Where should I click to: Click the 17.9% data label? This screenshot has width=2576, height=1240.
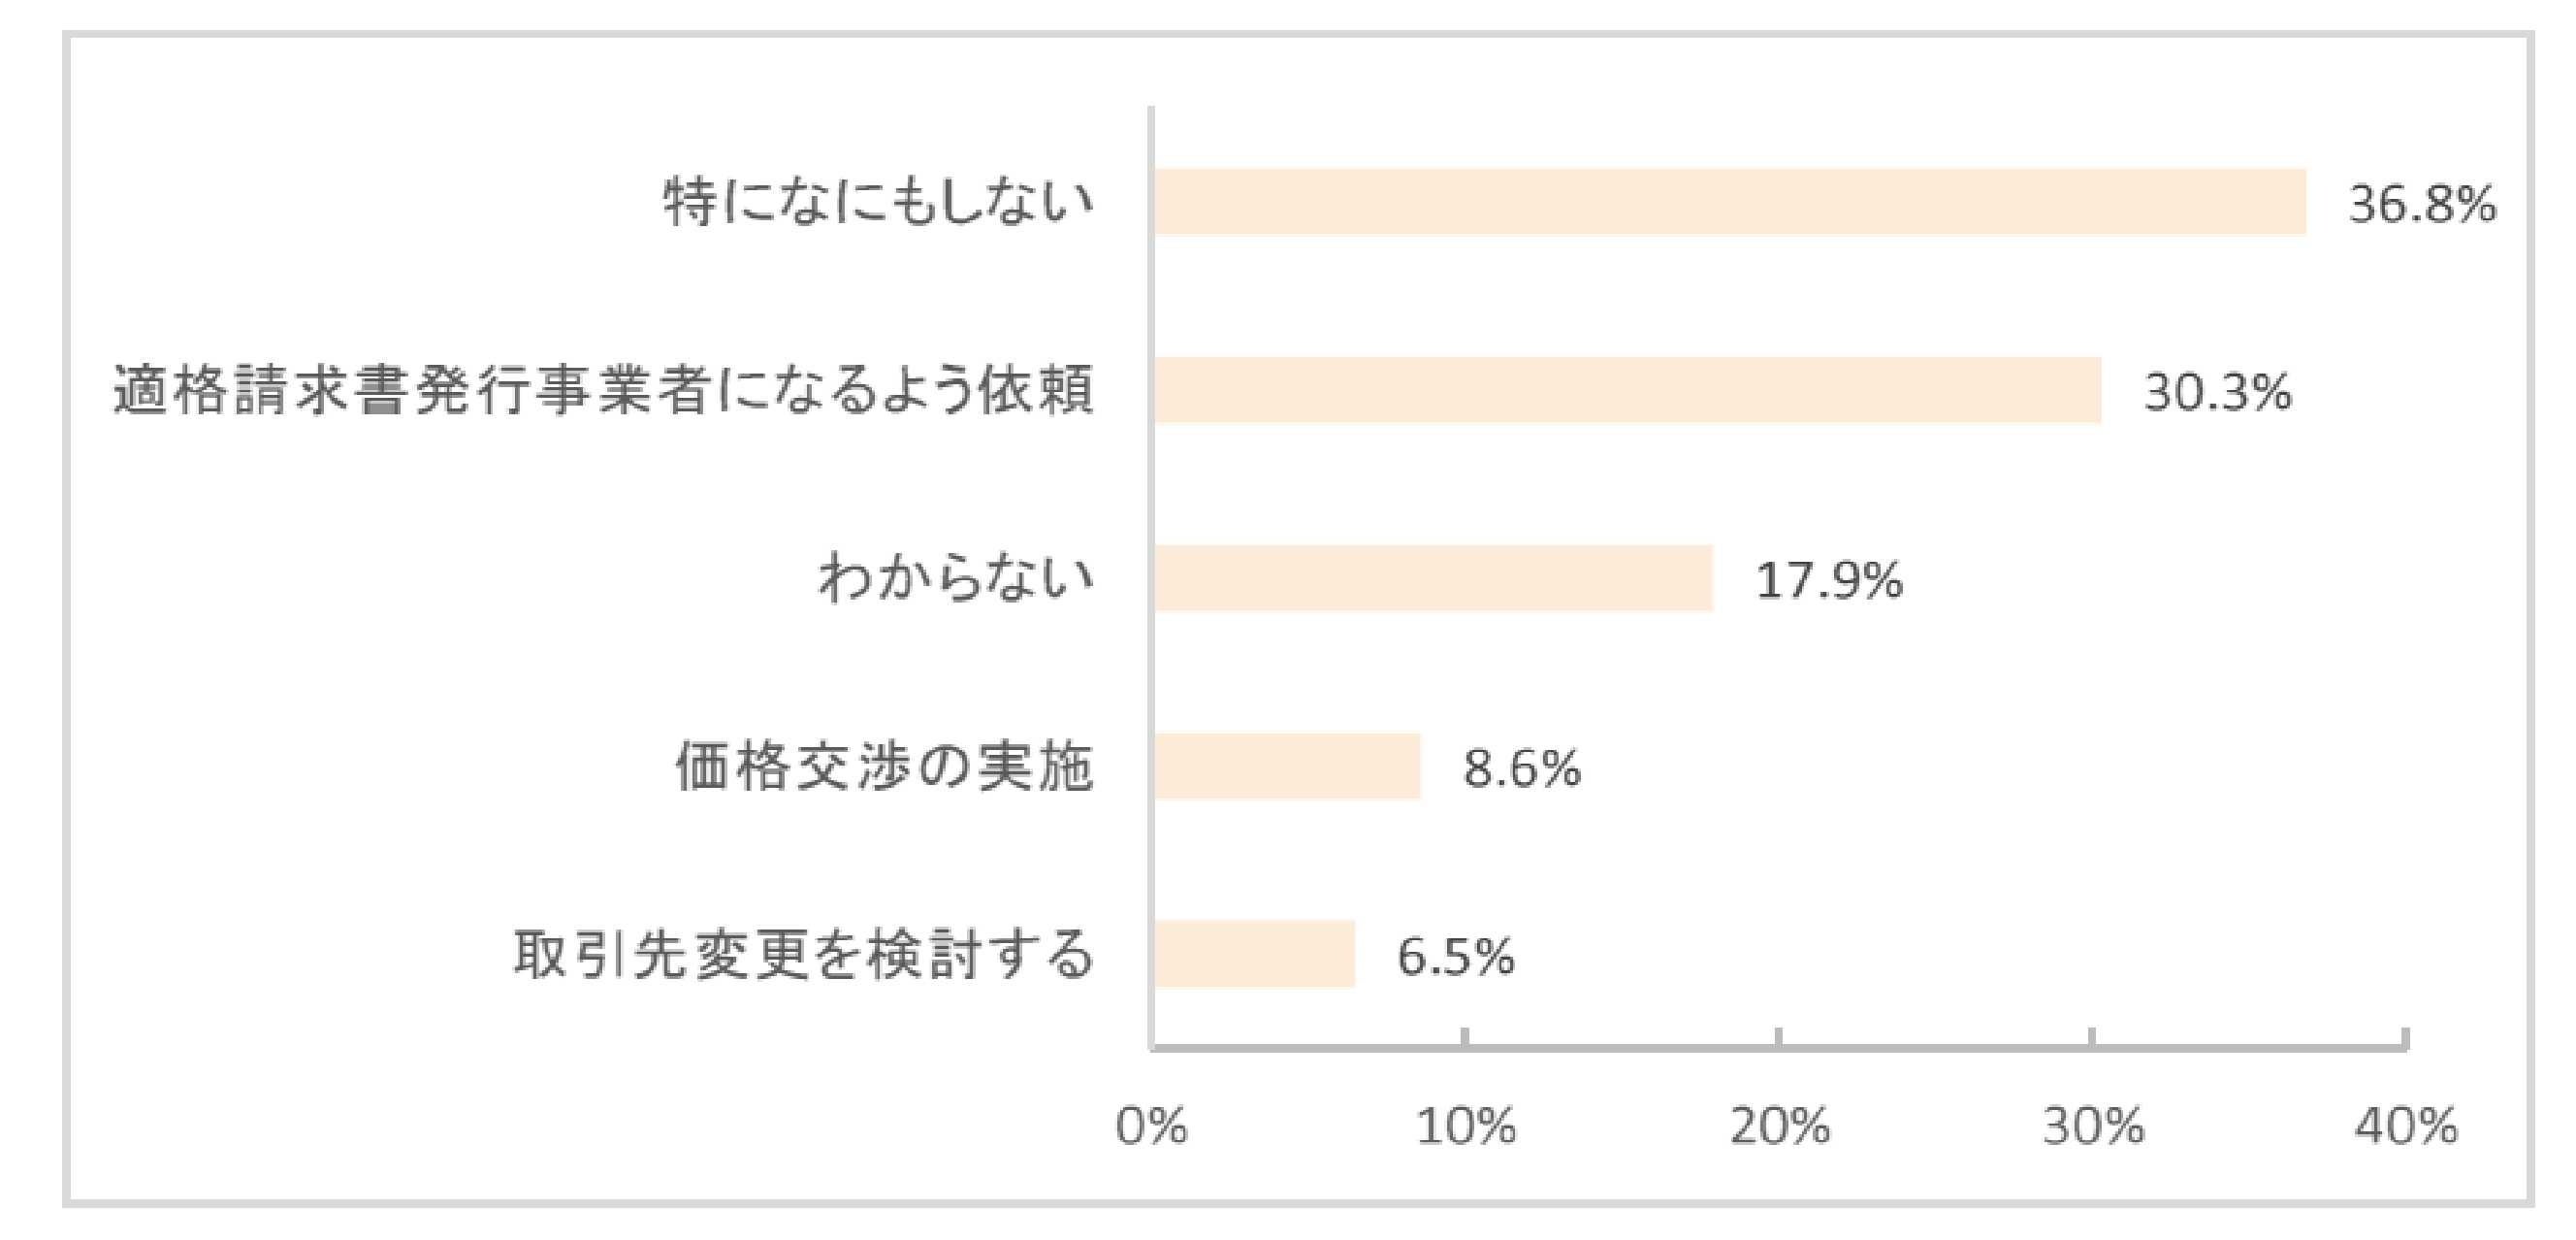coord(1829,580)
